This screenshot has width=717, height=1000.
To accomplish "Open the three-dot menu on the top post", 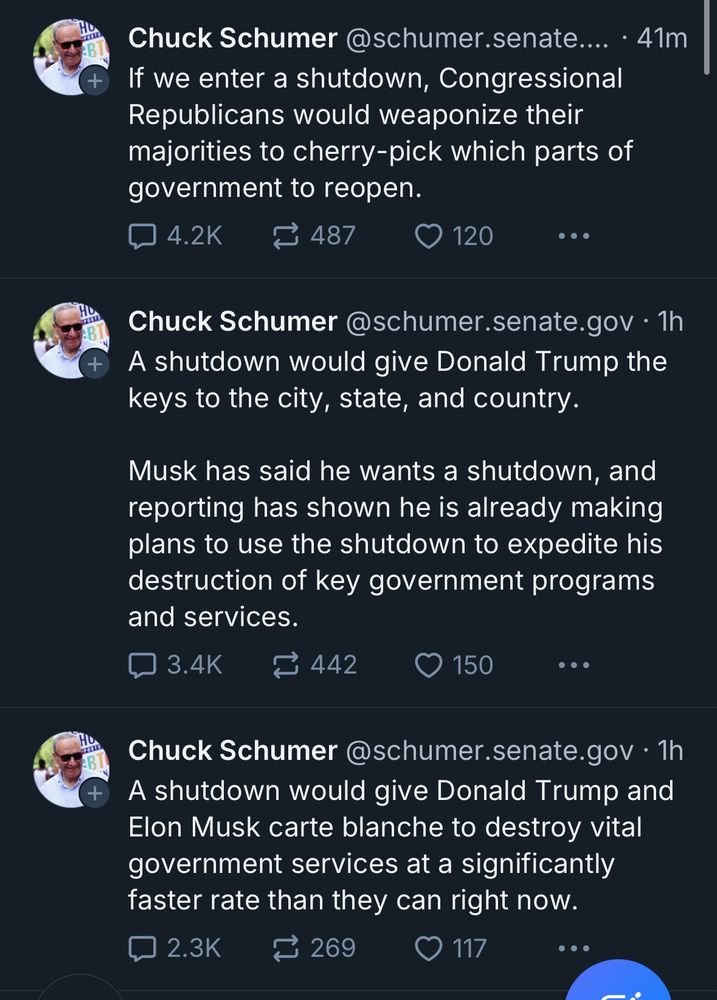I will 573,236.
